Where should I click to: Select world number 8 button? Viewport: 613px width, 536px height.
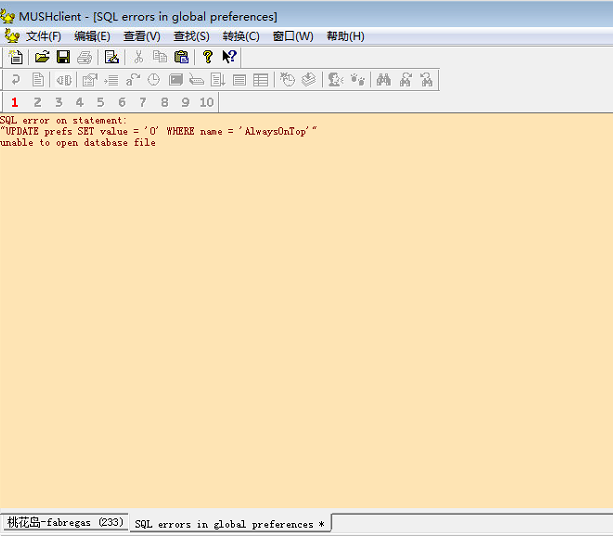(165, 102)
